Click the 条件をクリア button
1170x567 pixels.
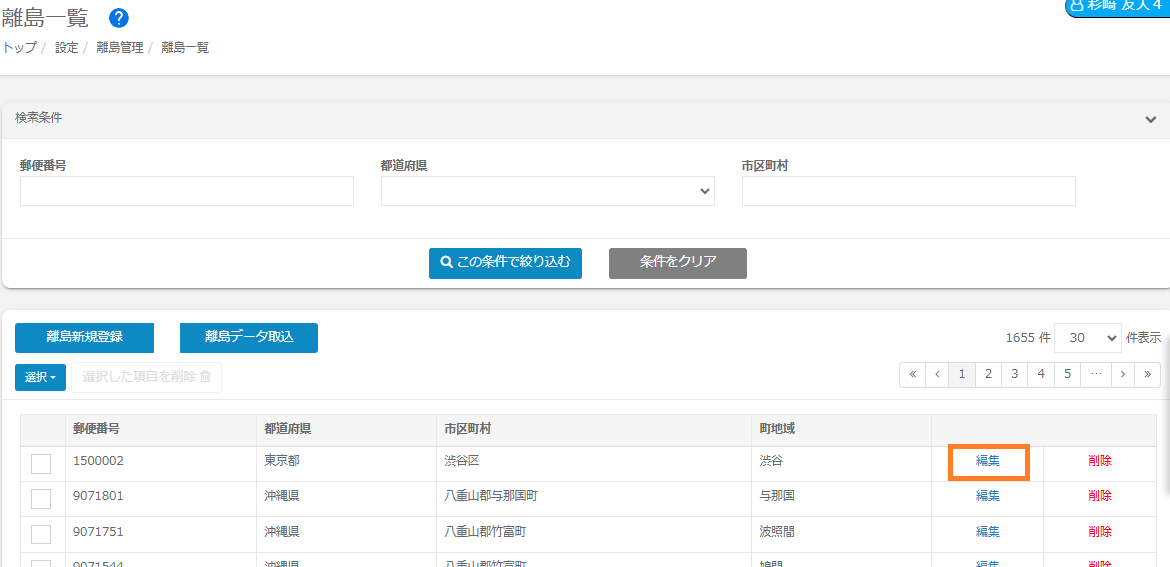pos(677,263)
